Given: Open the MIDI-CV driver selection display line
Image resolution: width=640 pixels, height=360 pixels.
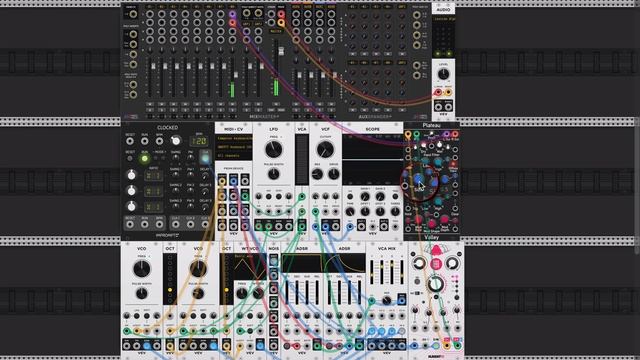Looking at the screenshot, I should (x=234, y=138).
